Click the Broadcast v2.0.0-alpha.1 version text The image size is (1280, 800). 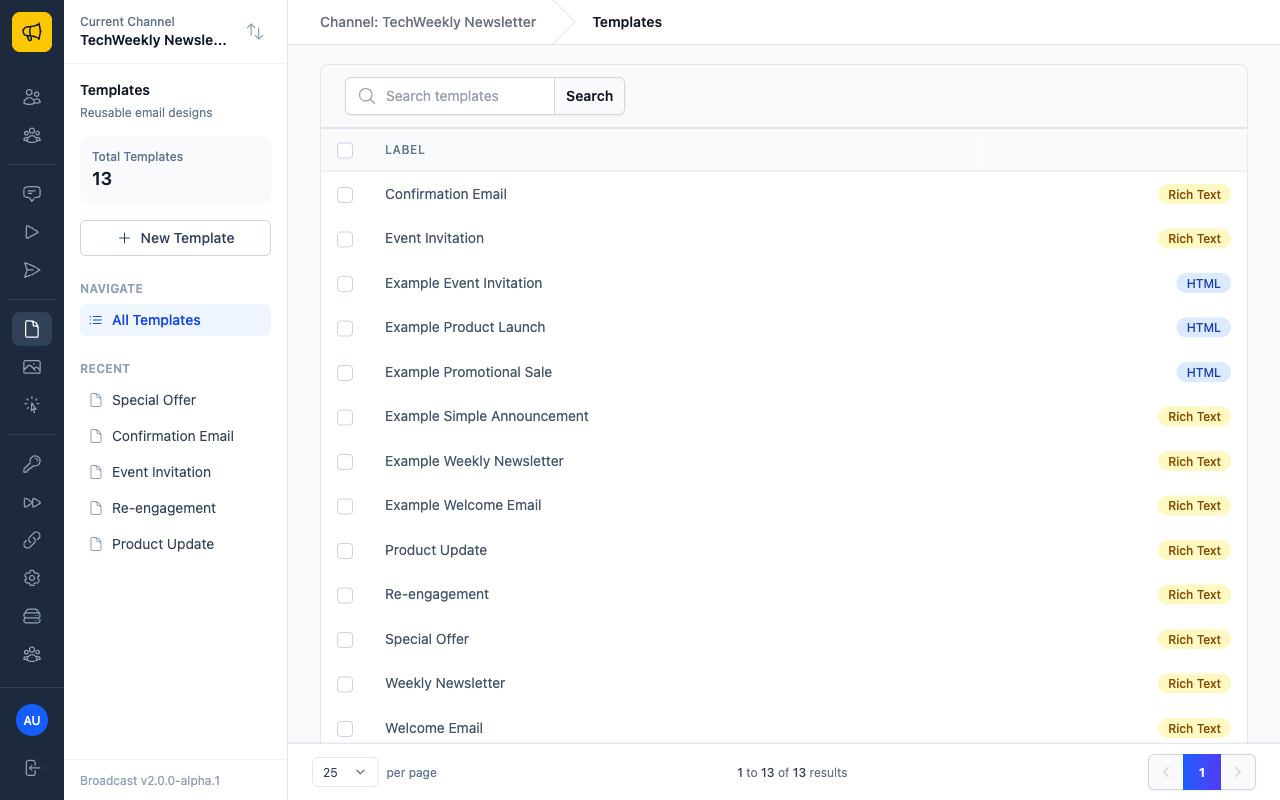150,781
